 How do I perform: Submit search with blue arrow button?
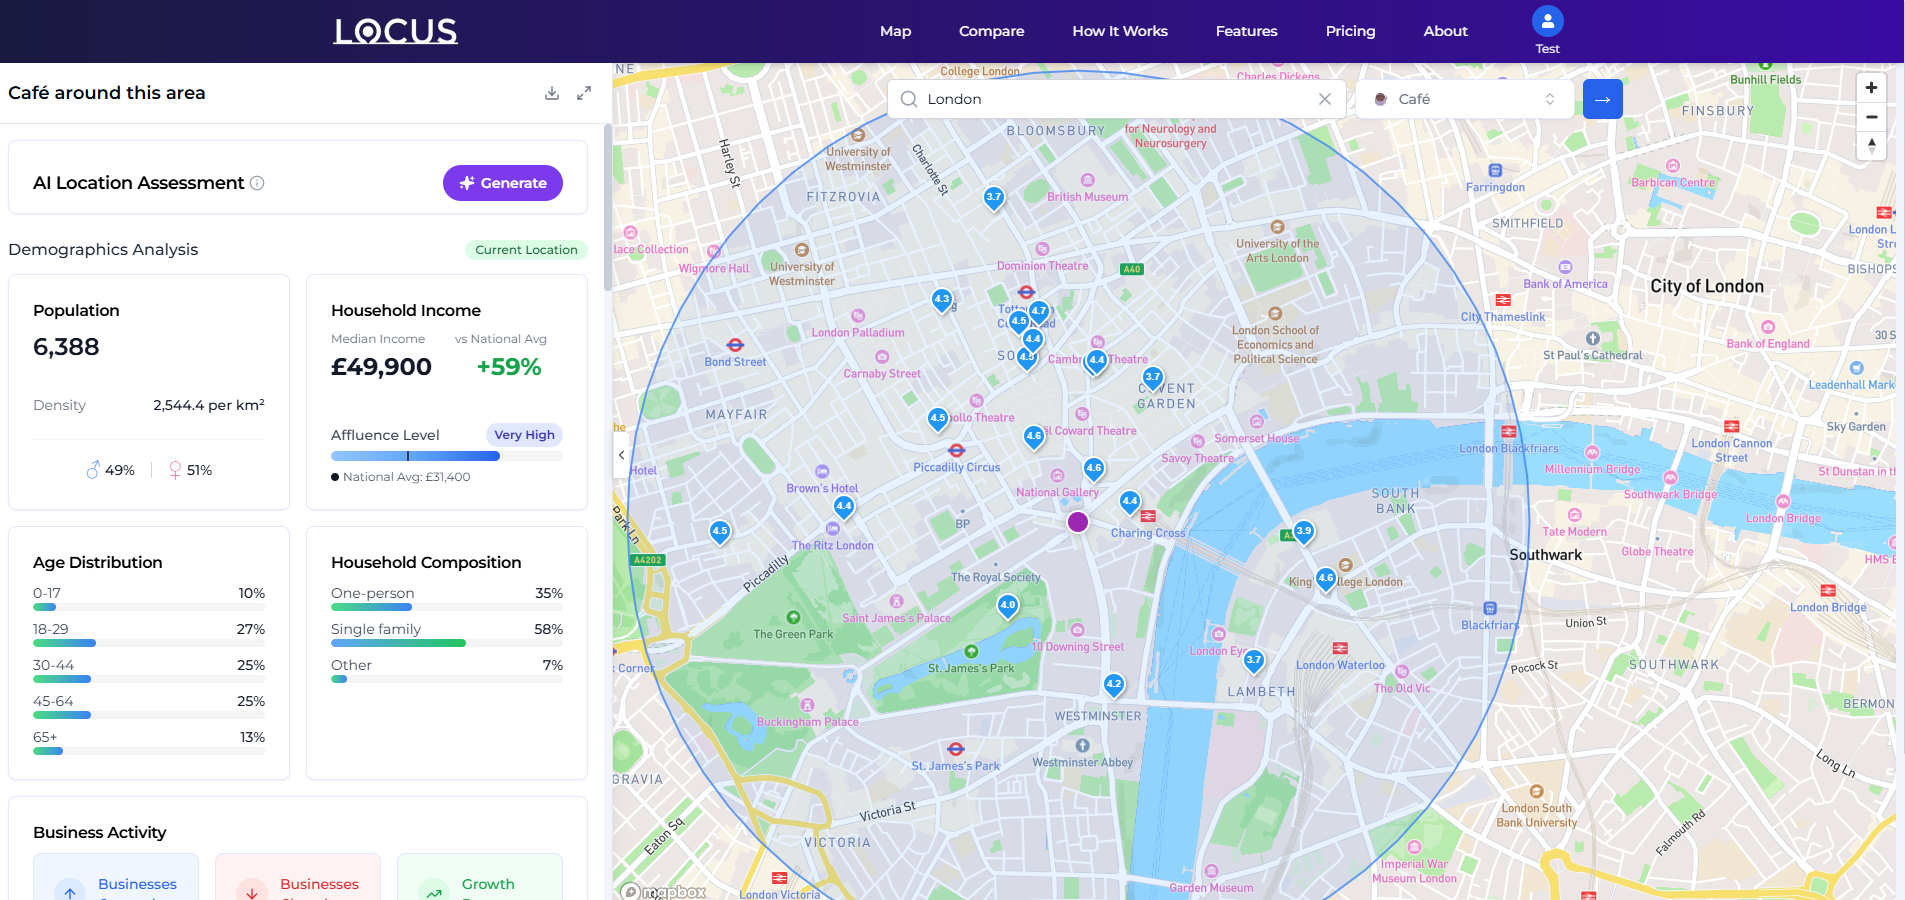pyautogui.click(x=1602, y=99)
